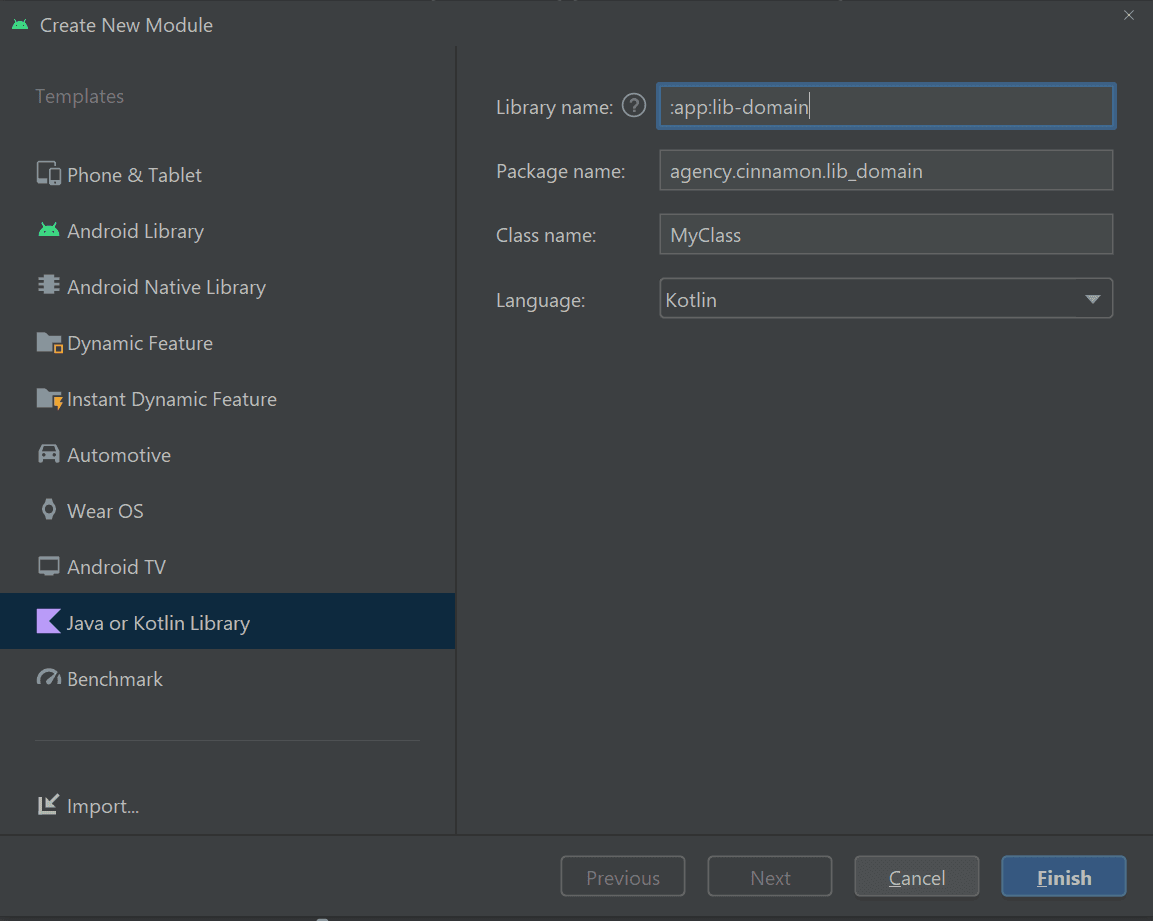
Task: Click the Benchmark gauge icon
Action: 49,679
